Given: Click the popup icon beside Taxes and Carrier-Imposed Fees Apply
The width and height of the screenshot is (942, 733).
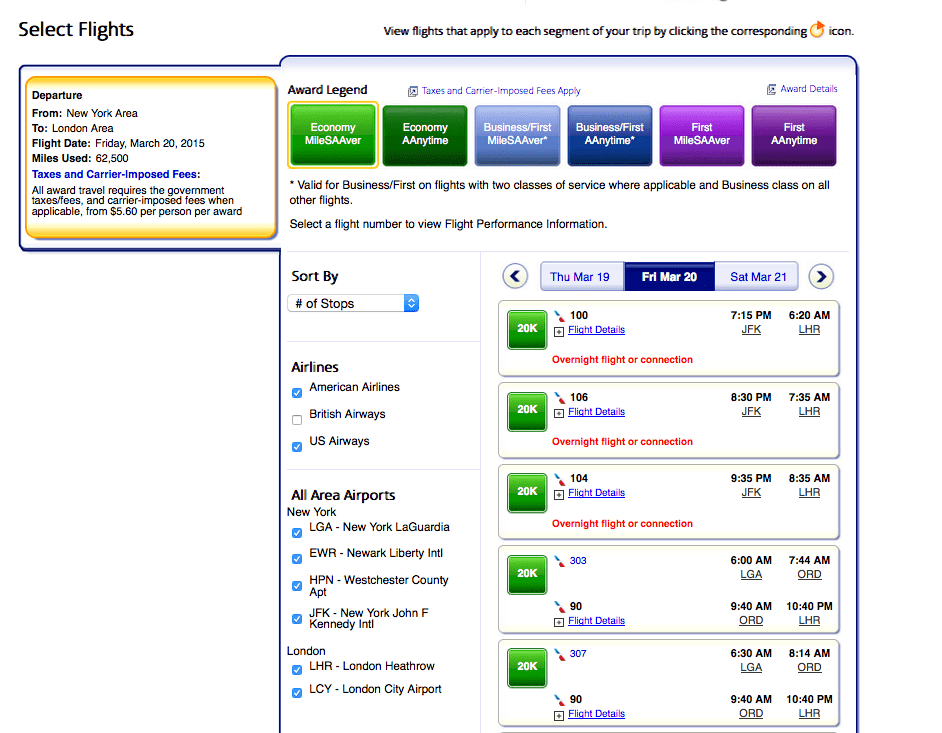Looking at the screenshot, I should [x=413, y=91].
